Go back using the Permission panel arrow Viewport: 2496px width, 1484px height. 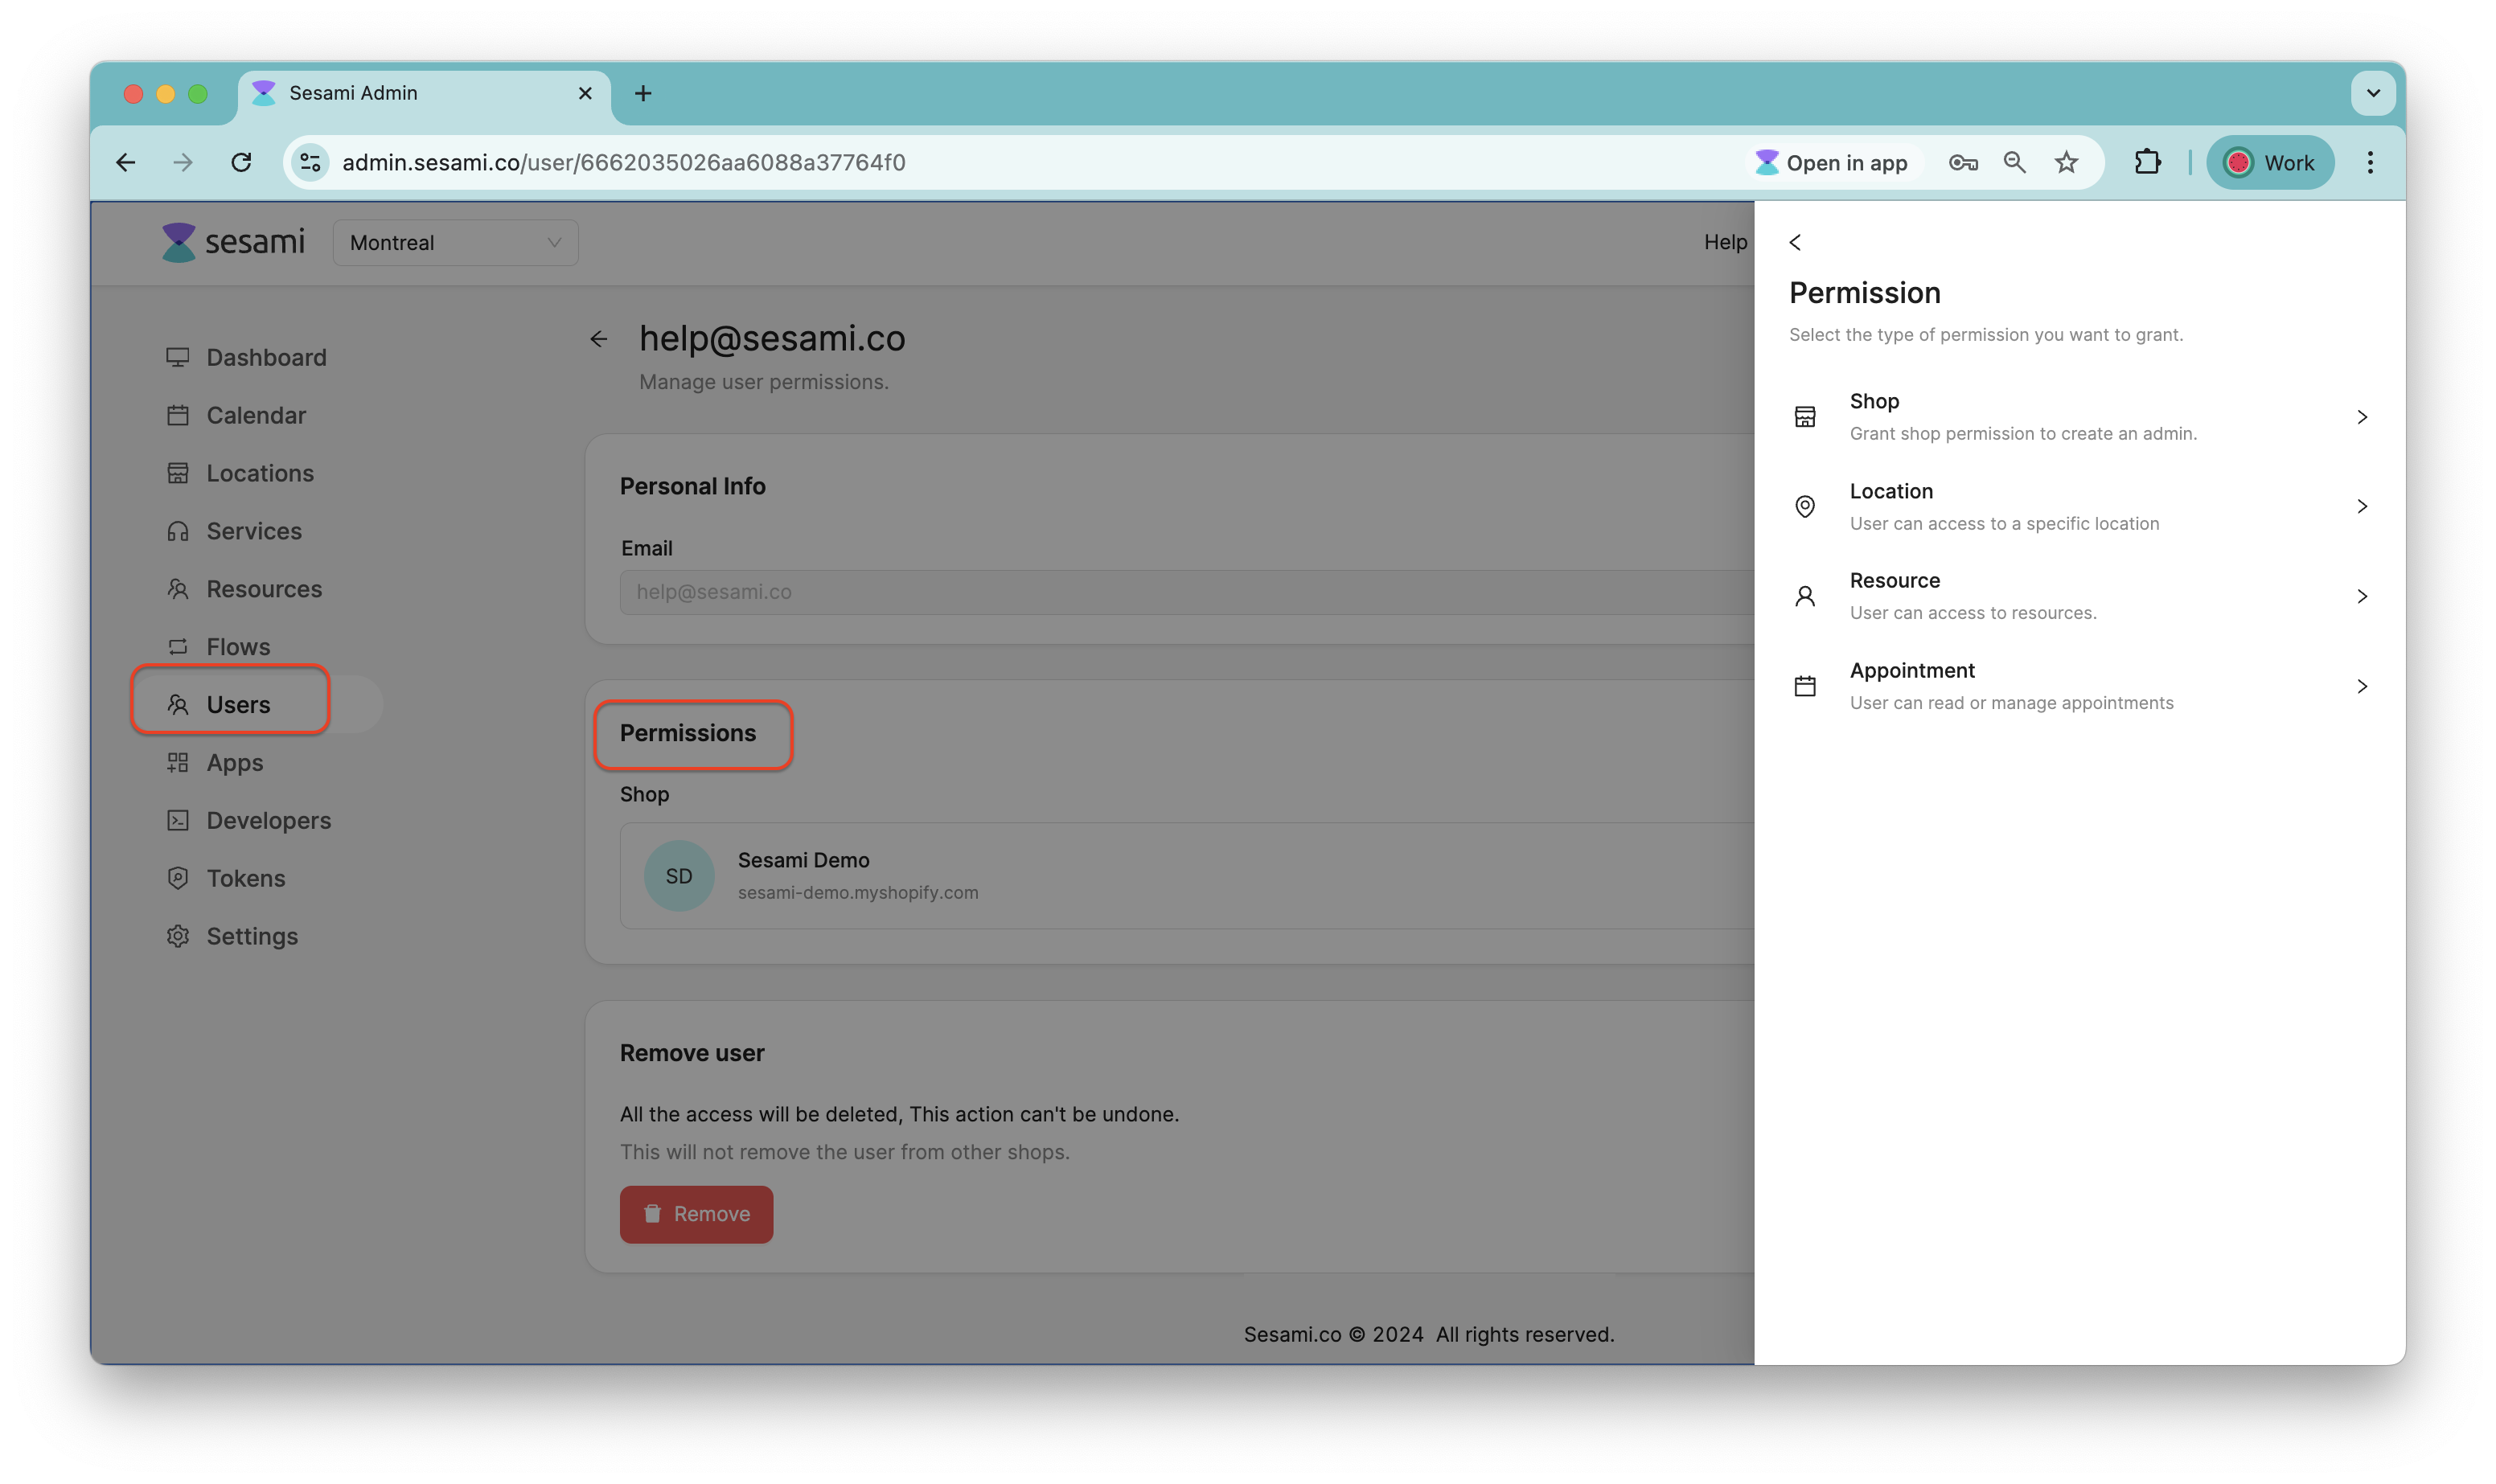click(1795, 242)
